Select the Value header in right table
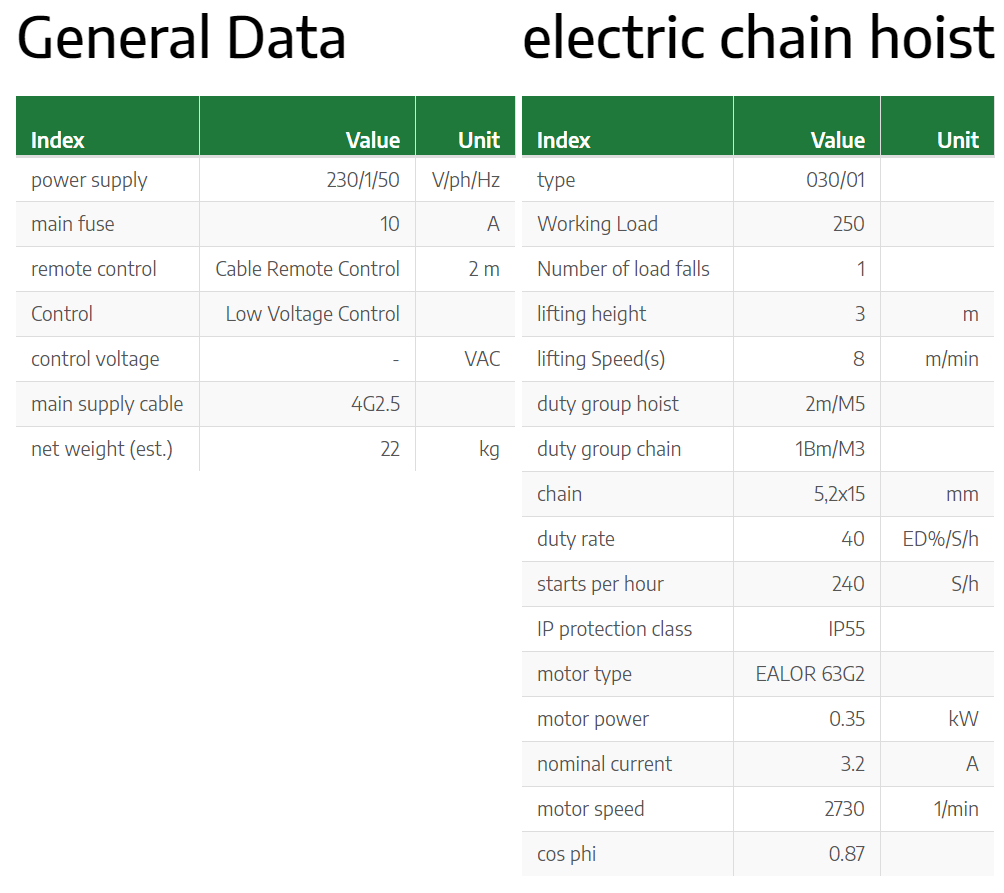 tap(838, 140)
